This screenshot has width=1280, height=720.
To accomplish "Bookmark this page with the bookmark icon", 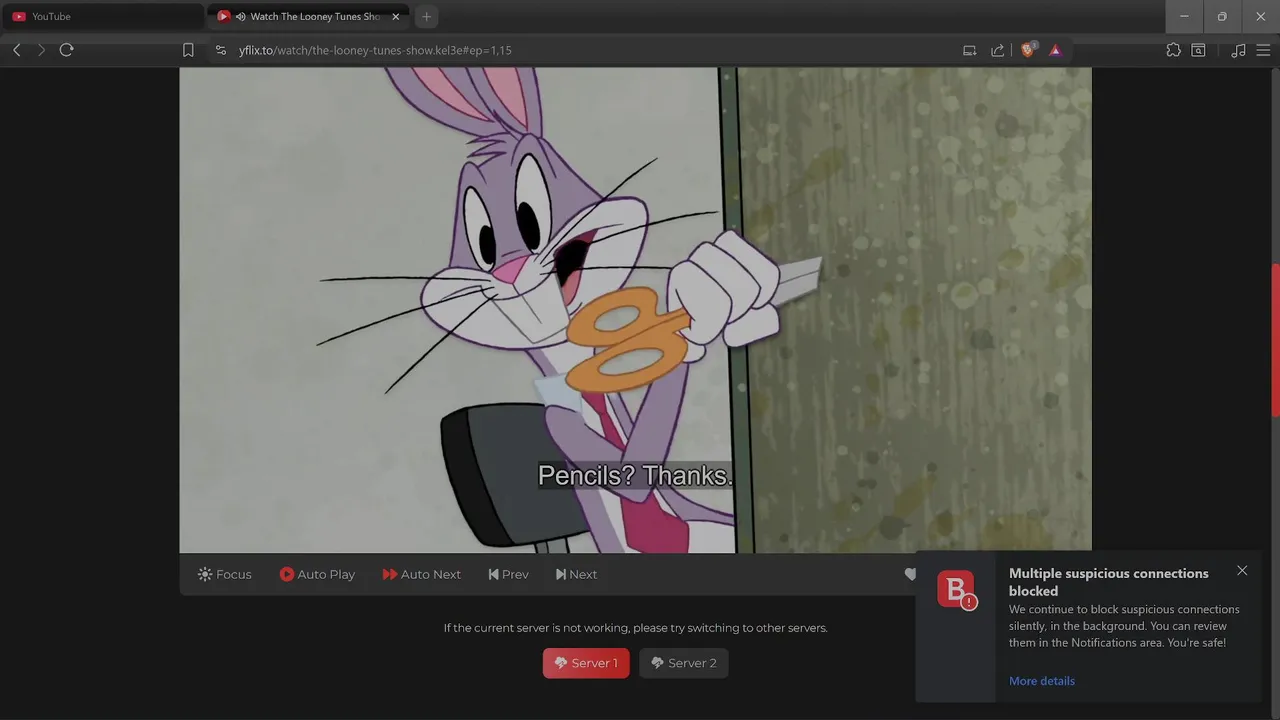I will click(188, 50).
